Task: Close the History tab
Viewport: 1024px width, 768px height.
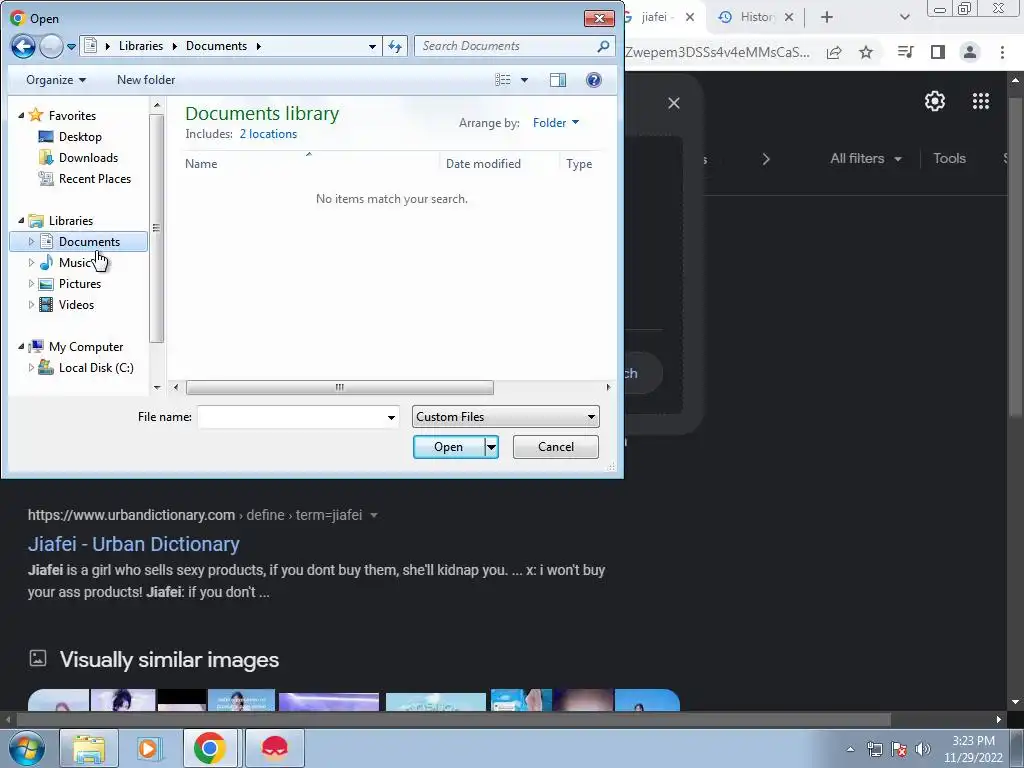Action: 789,18
